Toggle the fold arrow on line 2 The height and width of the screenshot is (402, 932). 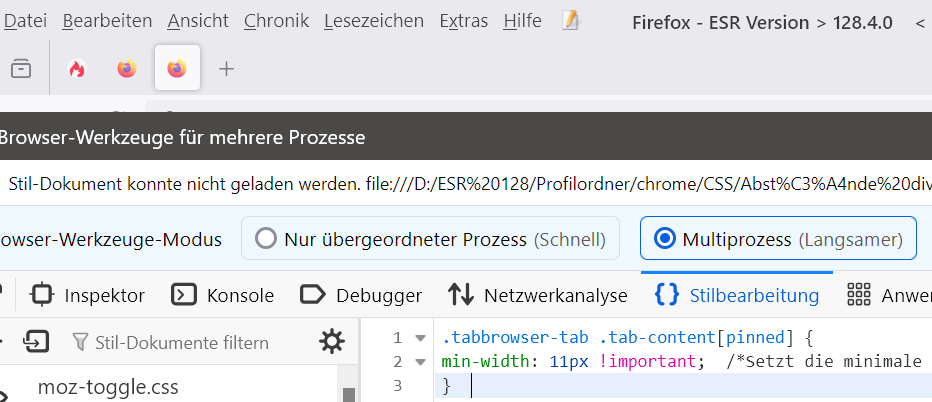point(420,362)
